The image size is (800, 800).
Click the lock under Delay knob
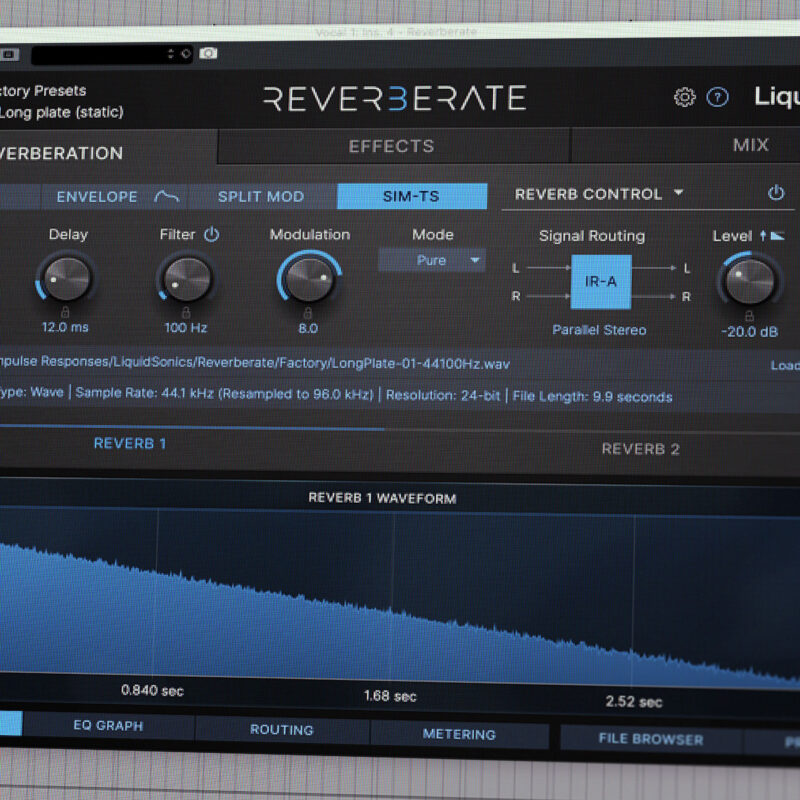(x=65, y=312)
